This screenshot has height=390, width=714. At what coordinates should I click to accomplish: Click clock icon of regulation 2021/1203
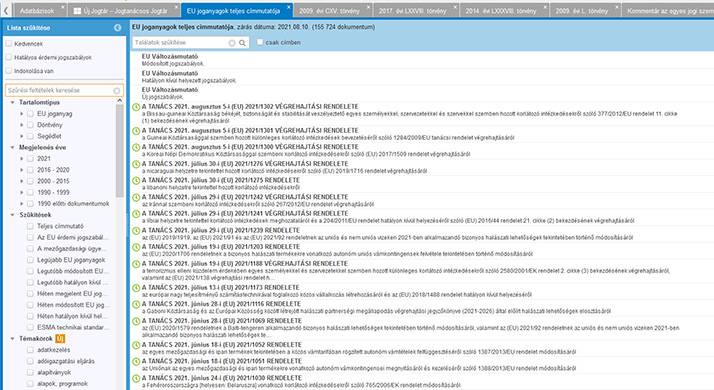136,247
